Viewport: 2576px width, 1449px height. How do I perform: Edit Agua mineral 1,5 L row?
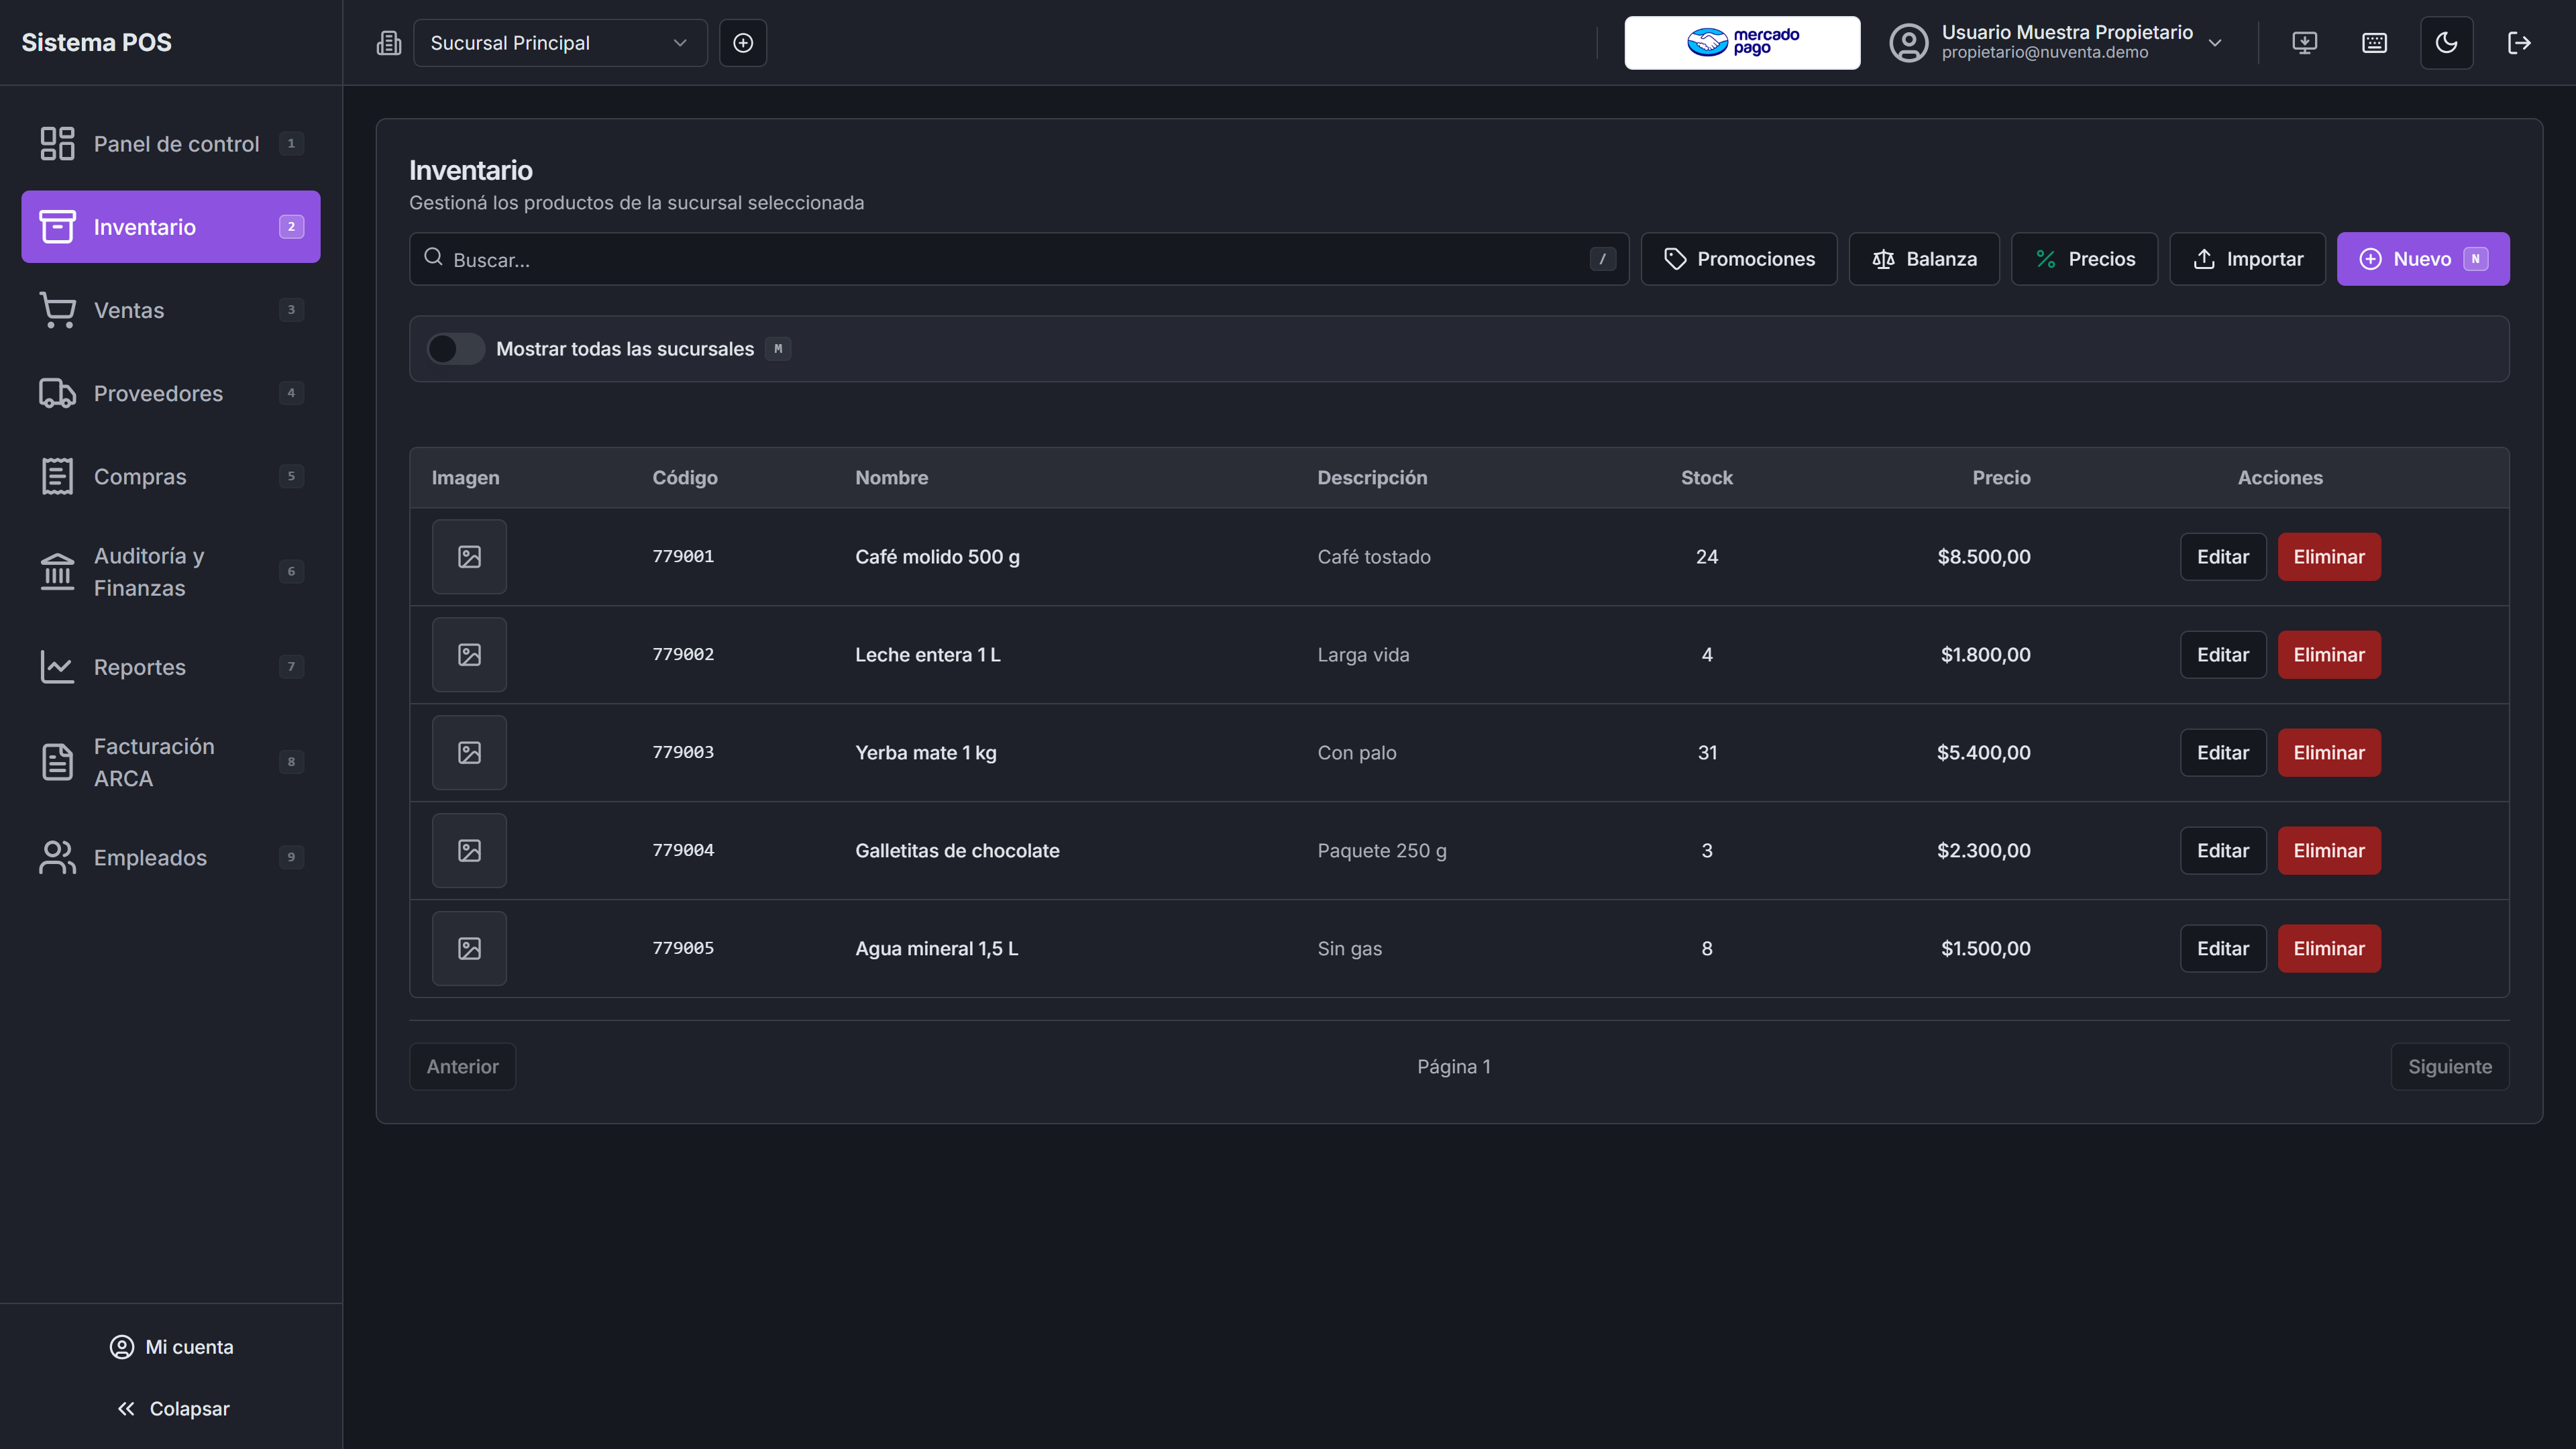(2223, 949)
